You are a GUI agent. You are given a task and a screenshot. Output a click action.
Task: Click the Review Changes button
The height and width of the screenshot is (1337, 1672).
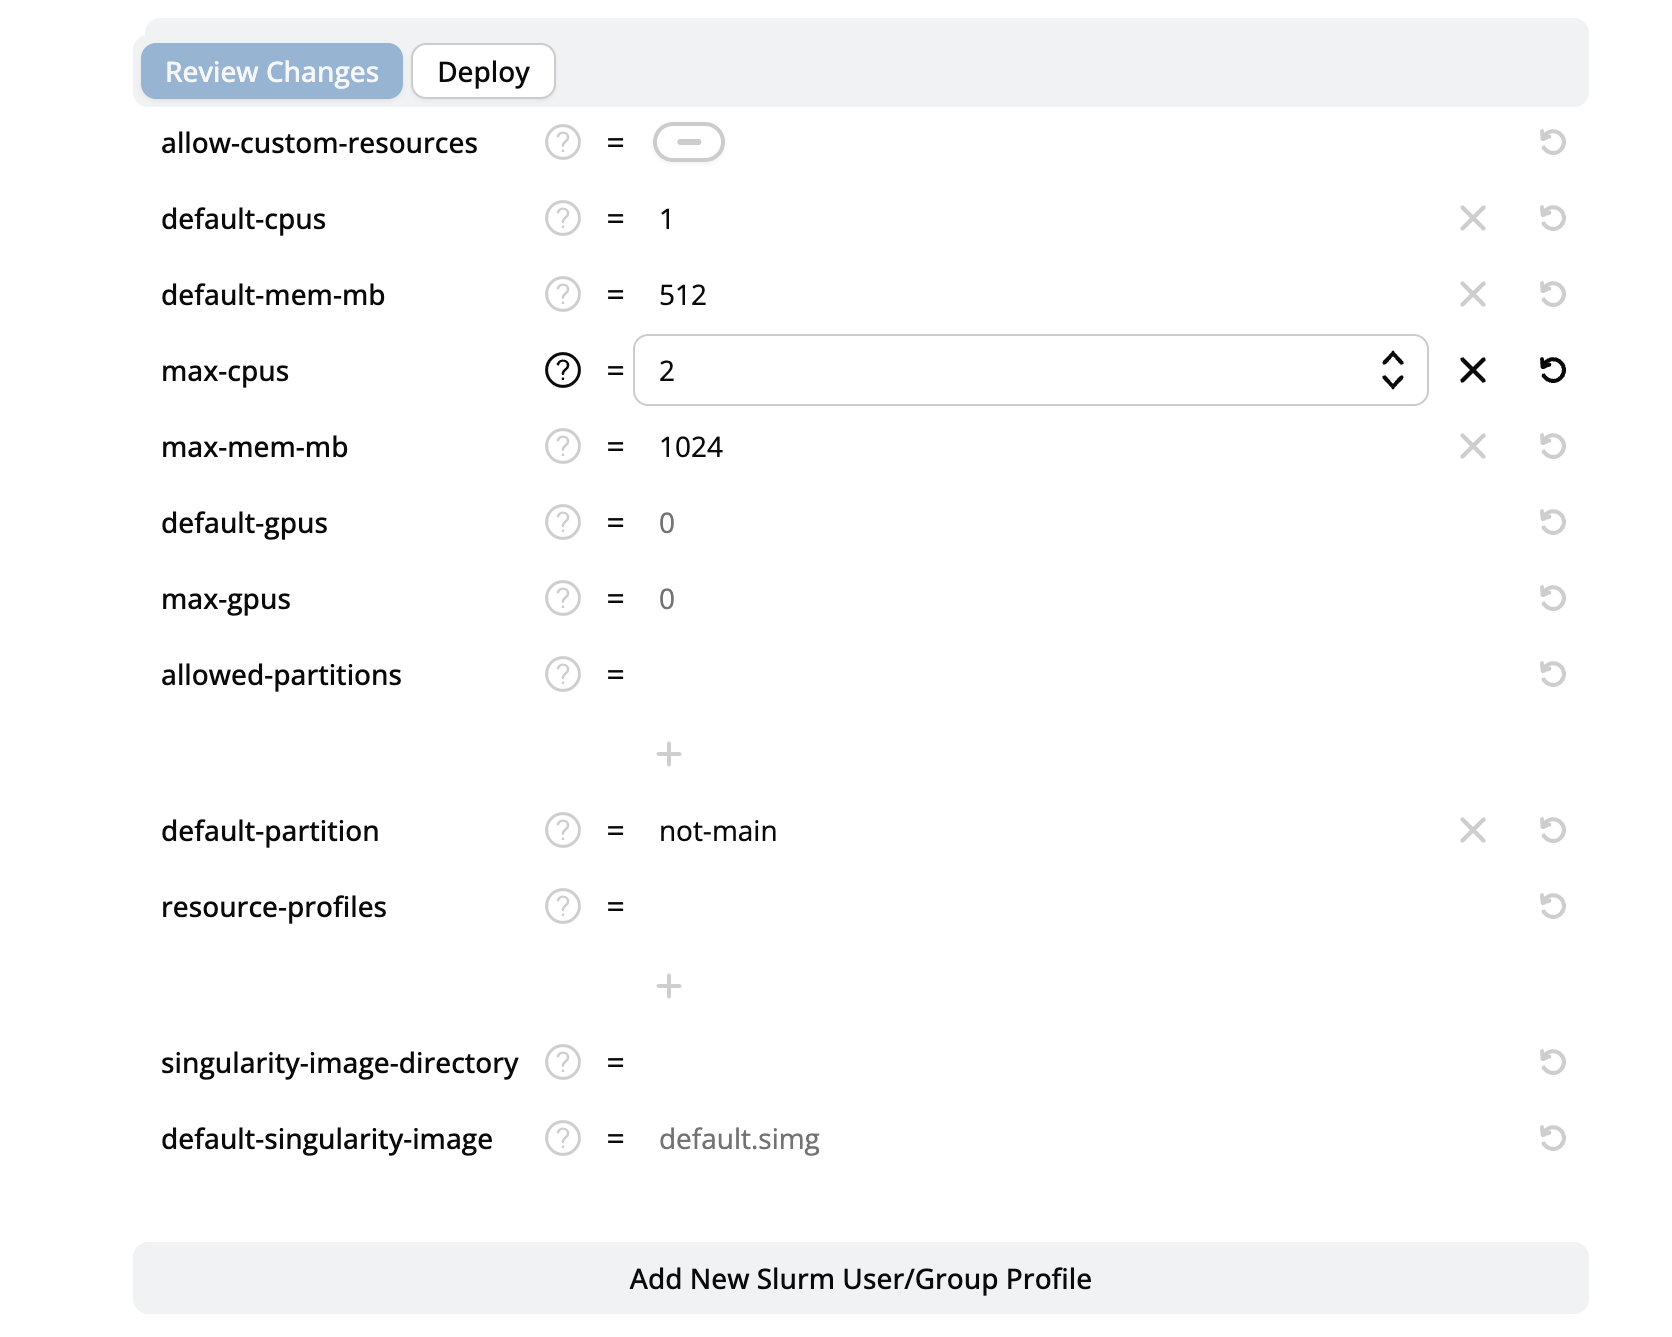(271, 72)
